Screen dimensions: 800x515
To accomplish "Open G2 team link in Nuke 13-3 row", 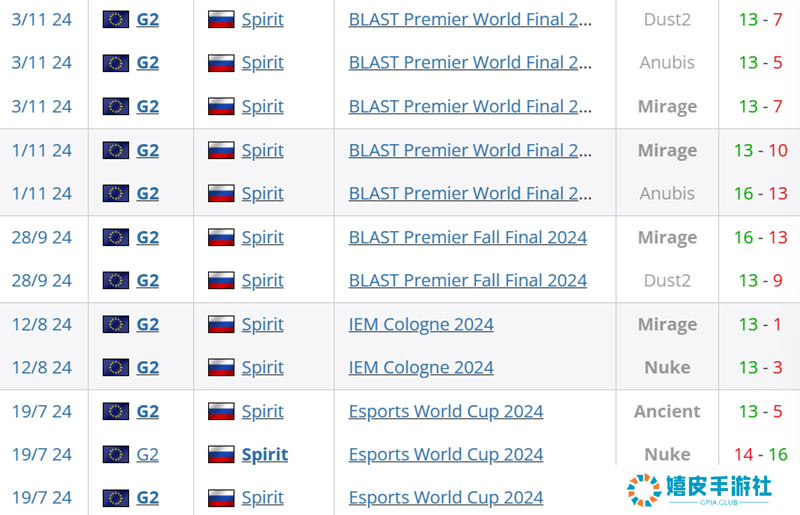I will coord(148,367).
